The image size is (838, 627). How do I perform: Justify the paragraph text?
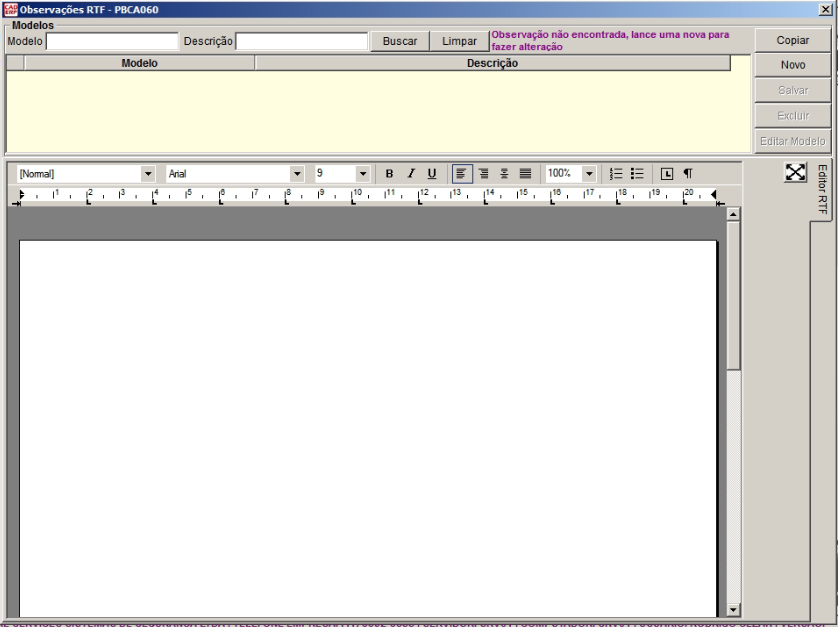coord(525,174)
